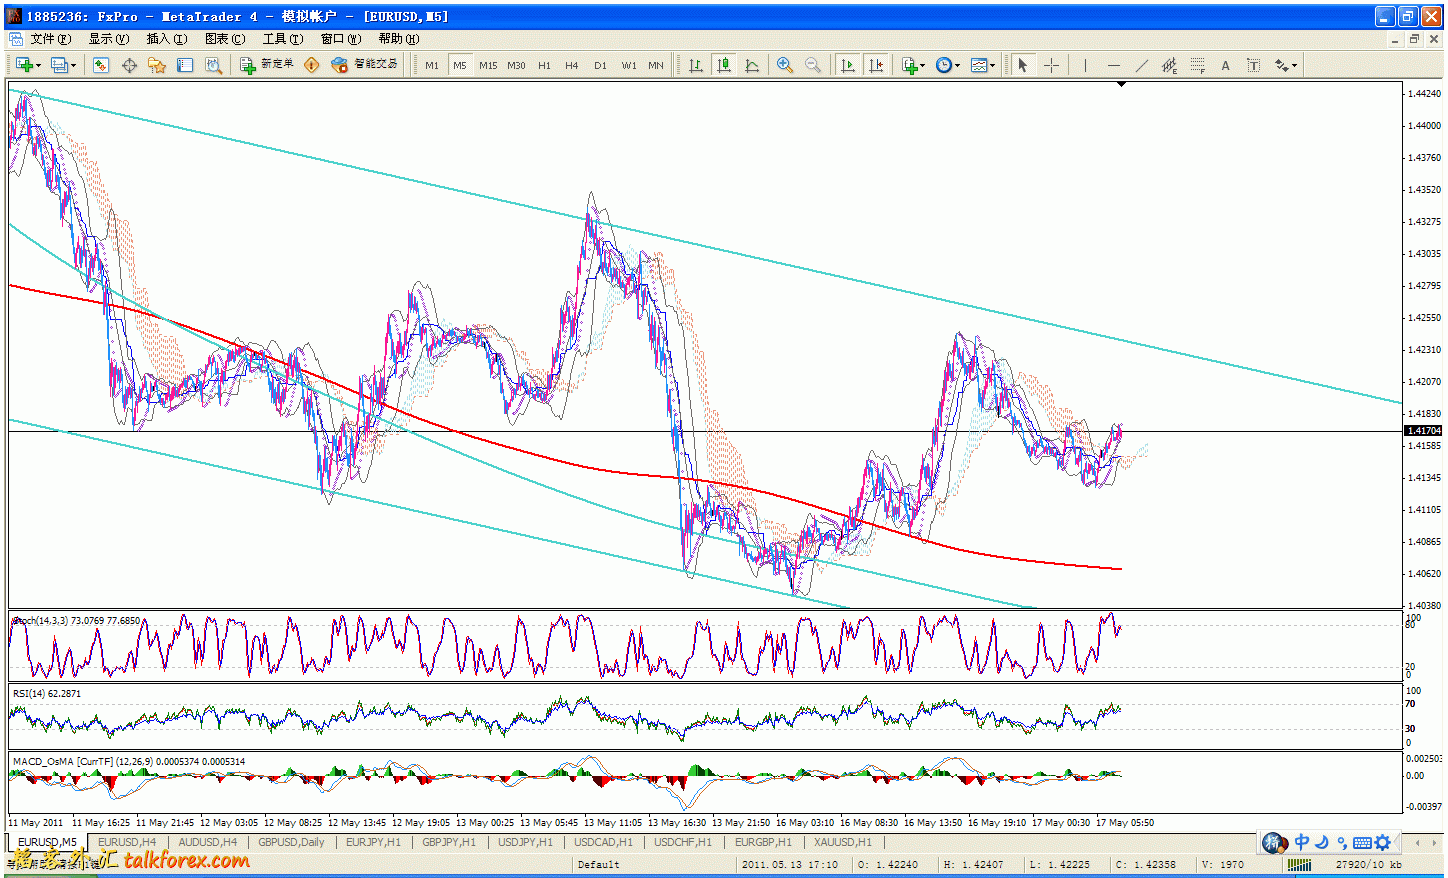
Task: Switch chart to M15 timeframe
Action: click(488, 65)
